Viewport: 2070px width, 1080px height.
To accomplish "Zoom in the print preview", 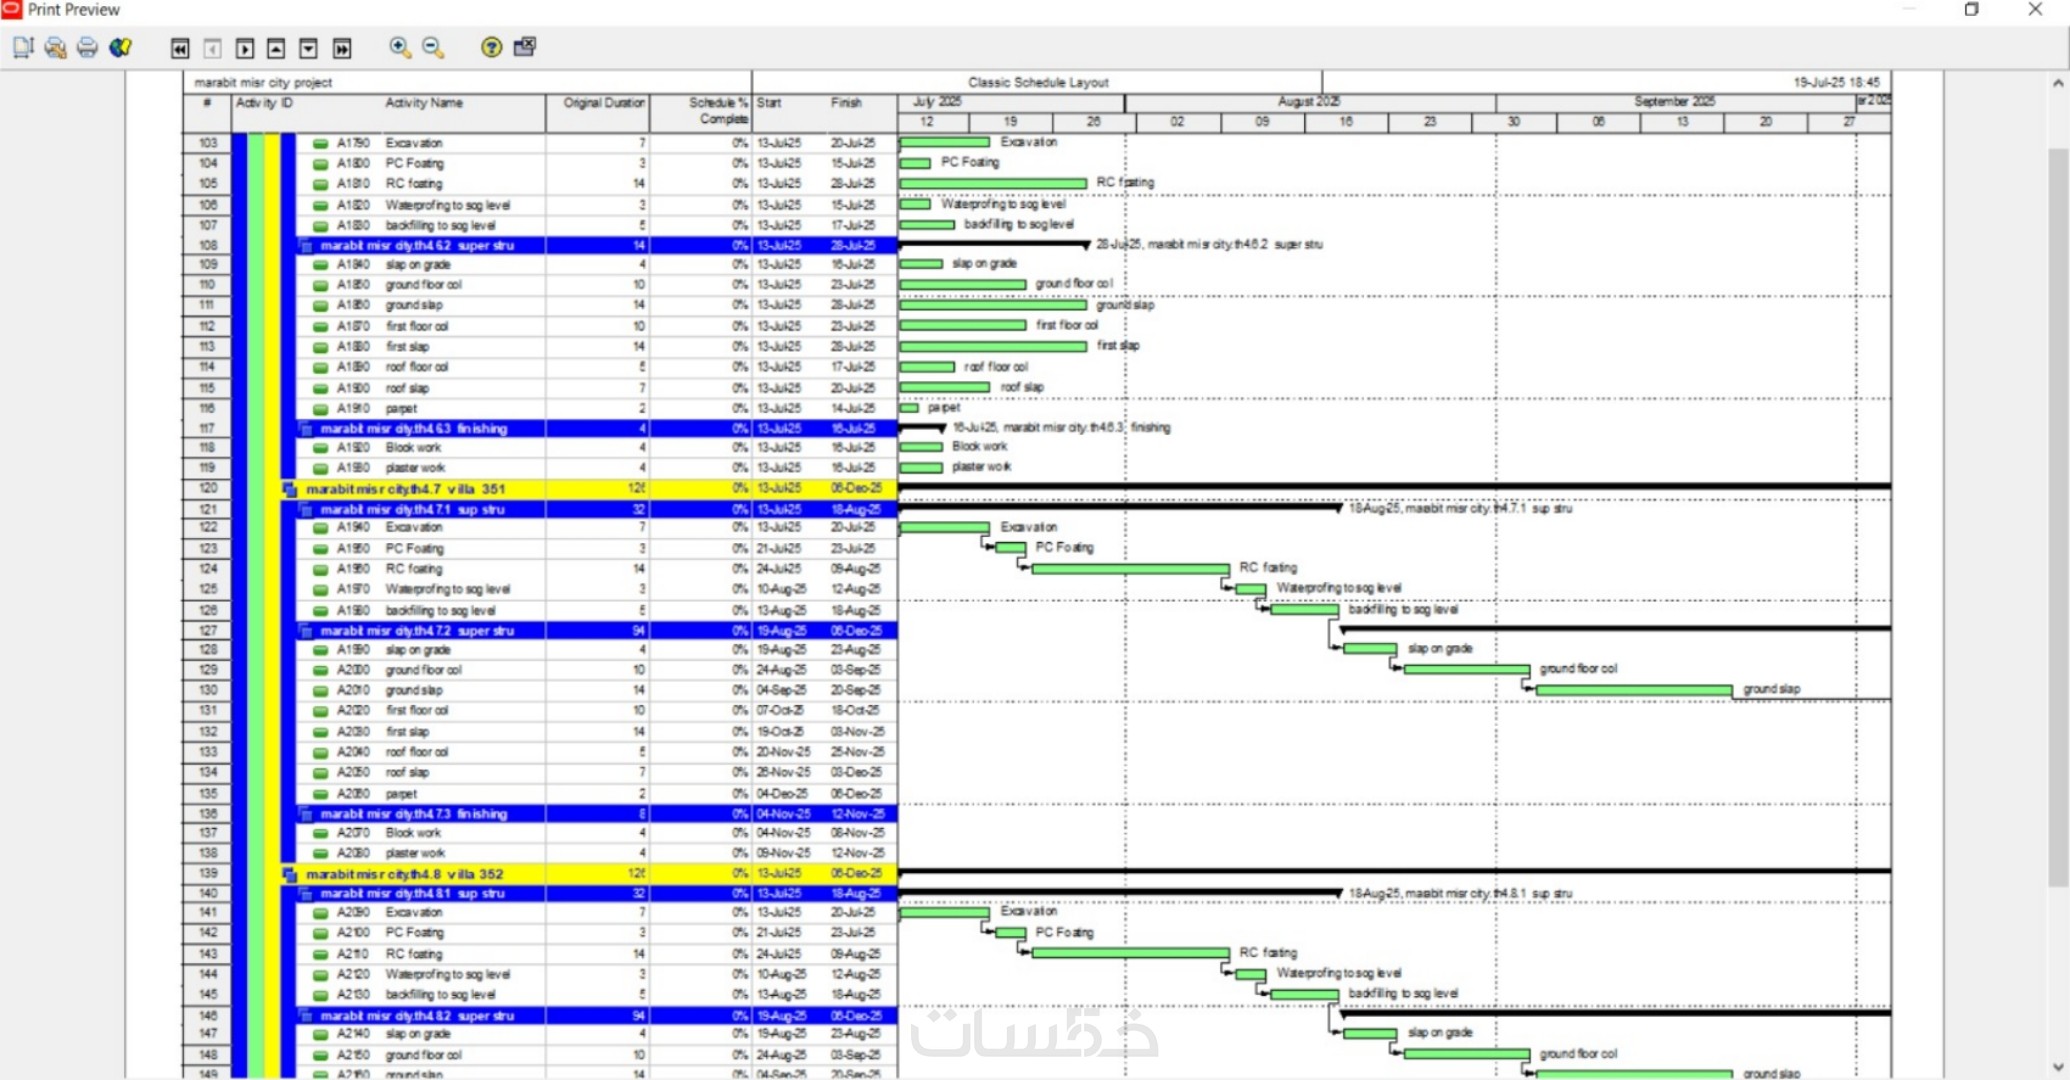I will click(400, 47).
